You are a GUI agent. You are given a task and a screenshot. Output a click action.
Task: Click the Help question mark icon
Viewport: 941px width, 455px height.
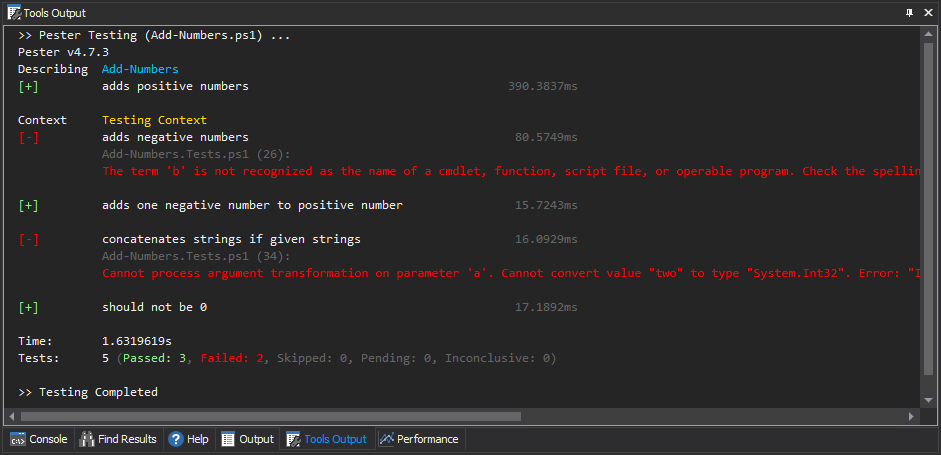click(x=175, y=439)
